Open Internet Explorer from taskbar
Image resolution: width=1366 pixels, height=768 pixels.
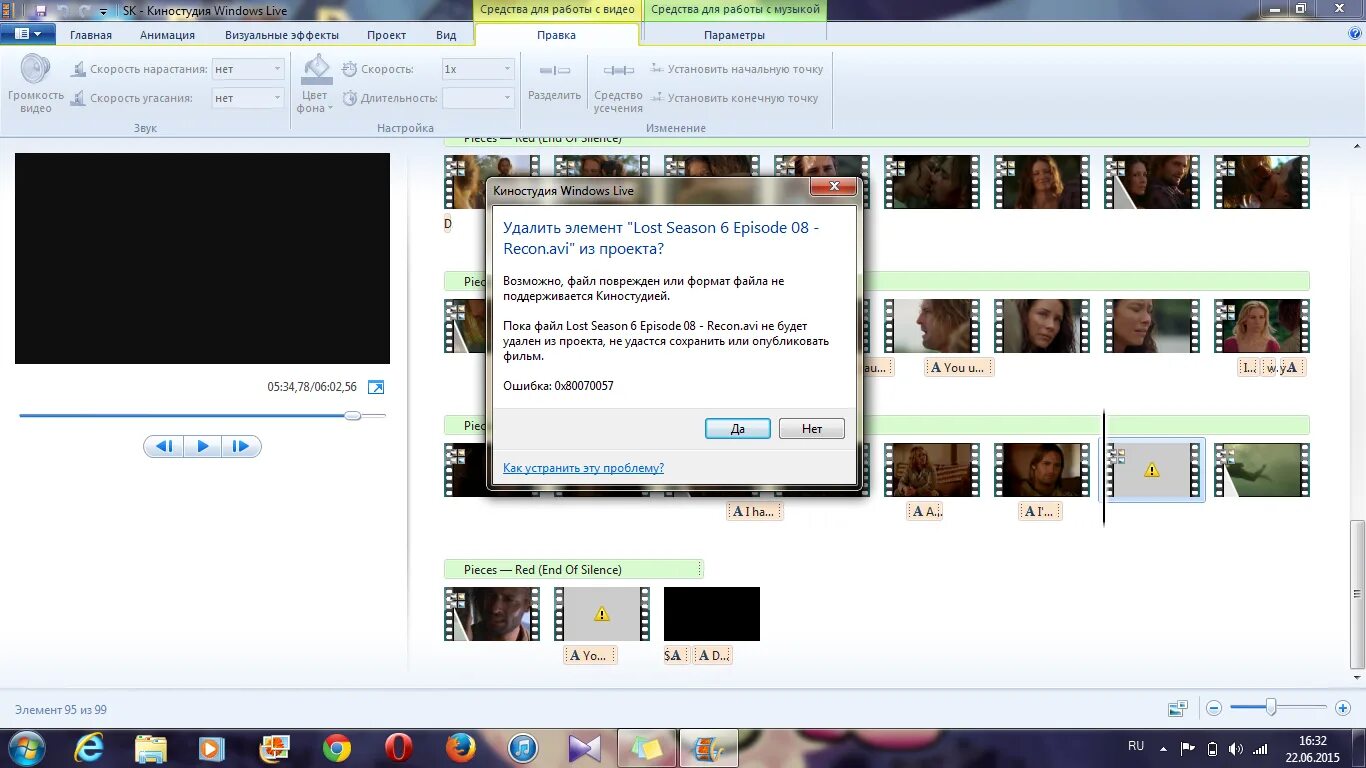(x=89, y=748)
